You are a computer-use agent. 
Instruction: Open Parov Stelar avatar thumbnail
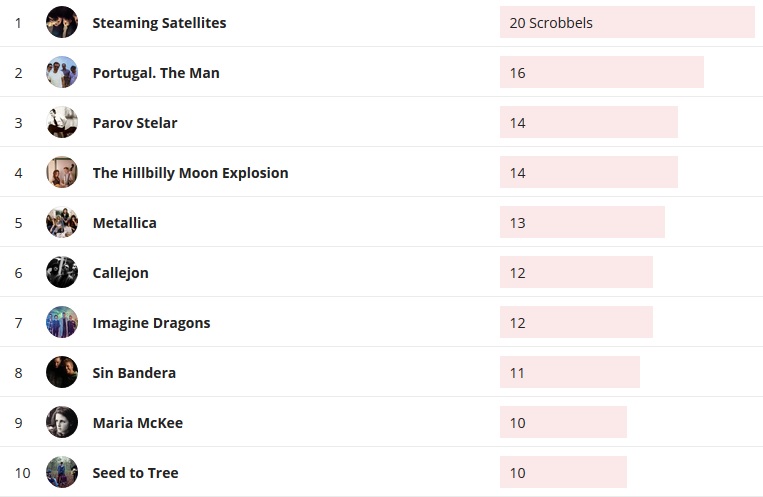[62, 122]
